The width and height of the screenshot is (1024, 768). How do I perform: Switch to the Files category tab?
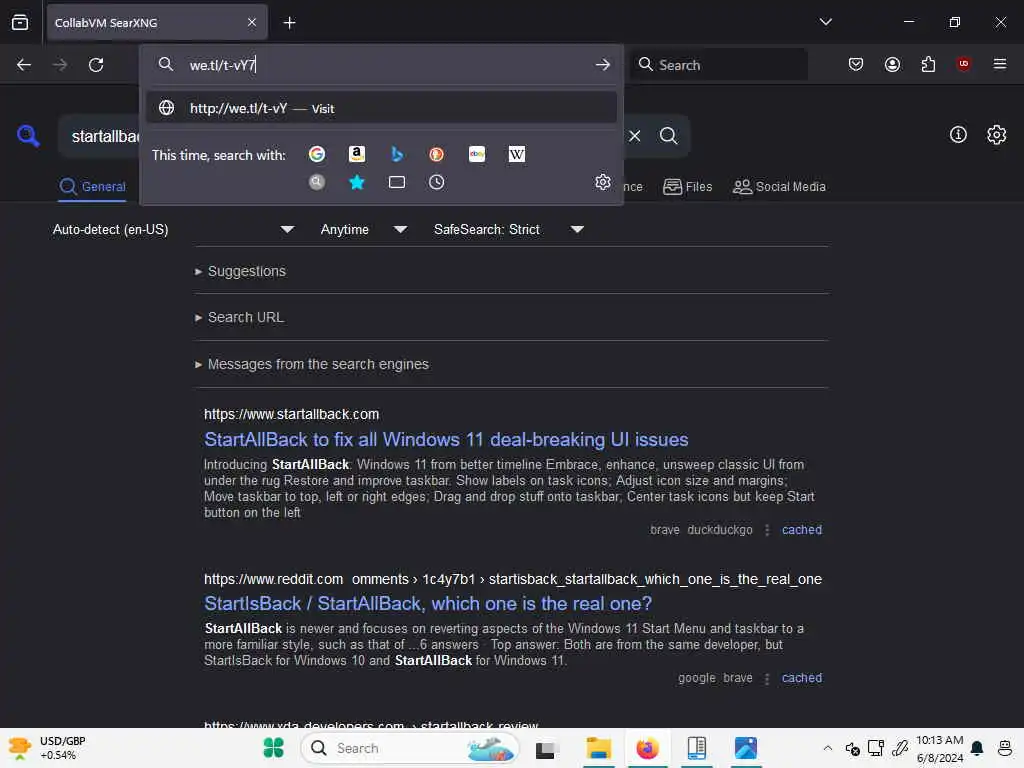(x=687, y=187)
